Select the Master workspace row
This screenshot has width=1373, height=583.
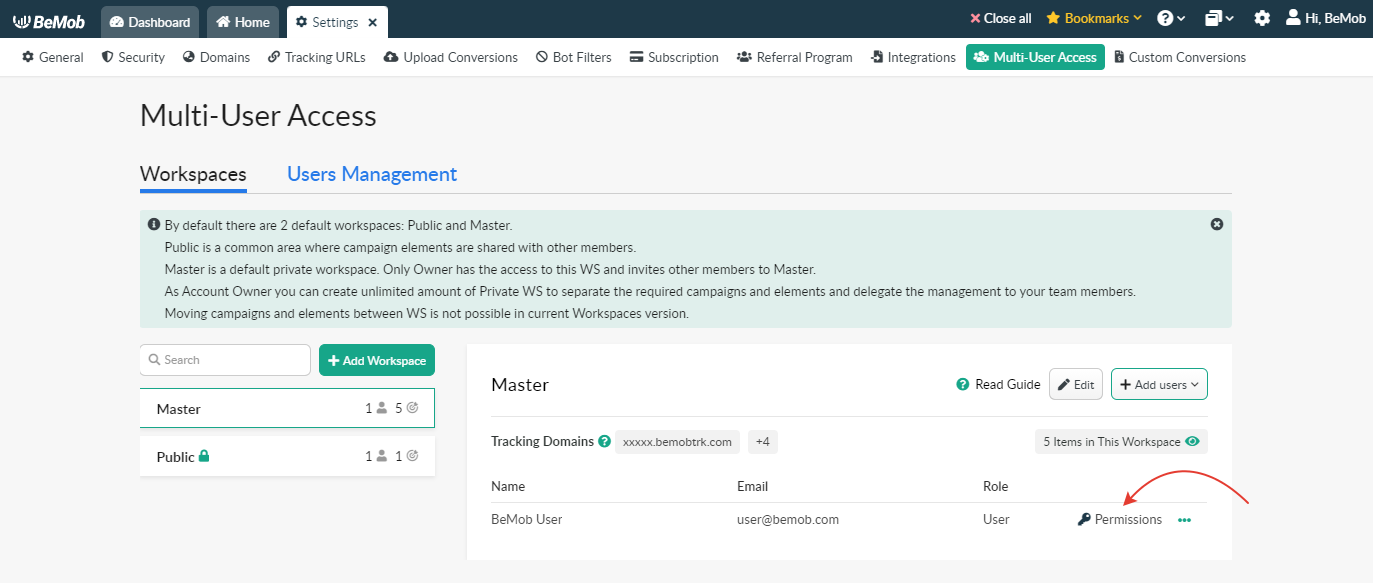(x=287, y=408)
